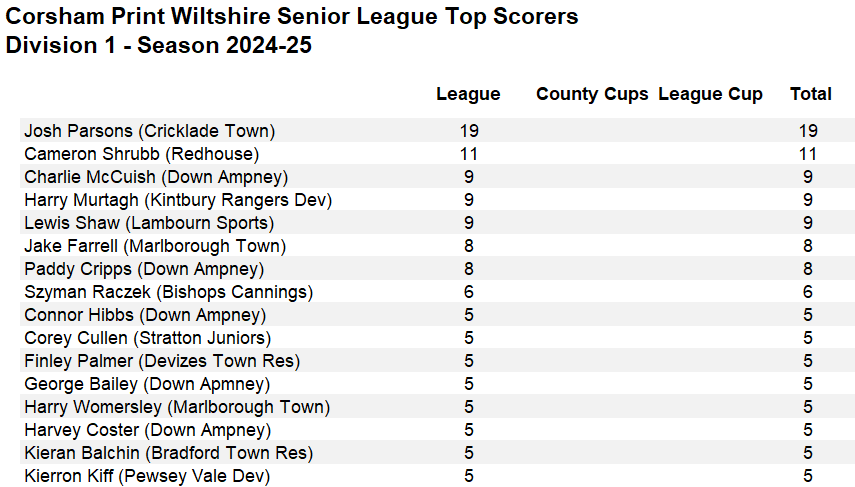The height and width of the screenshot is (487, 855).
Task: Click the County Cups column header
Action: 592,94
